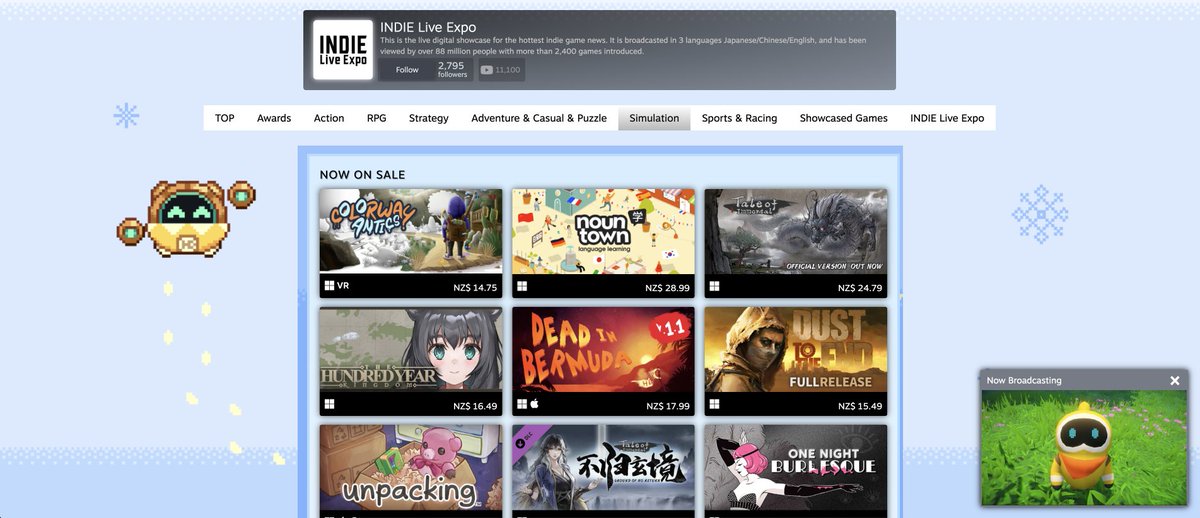Screen dimensions: 1200x518
Task: Click the Apple icon on the Dead in Bermuda card
Action: pyautogui.click(x=534, y=404)
